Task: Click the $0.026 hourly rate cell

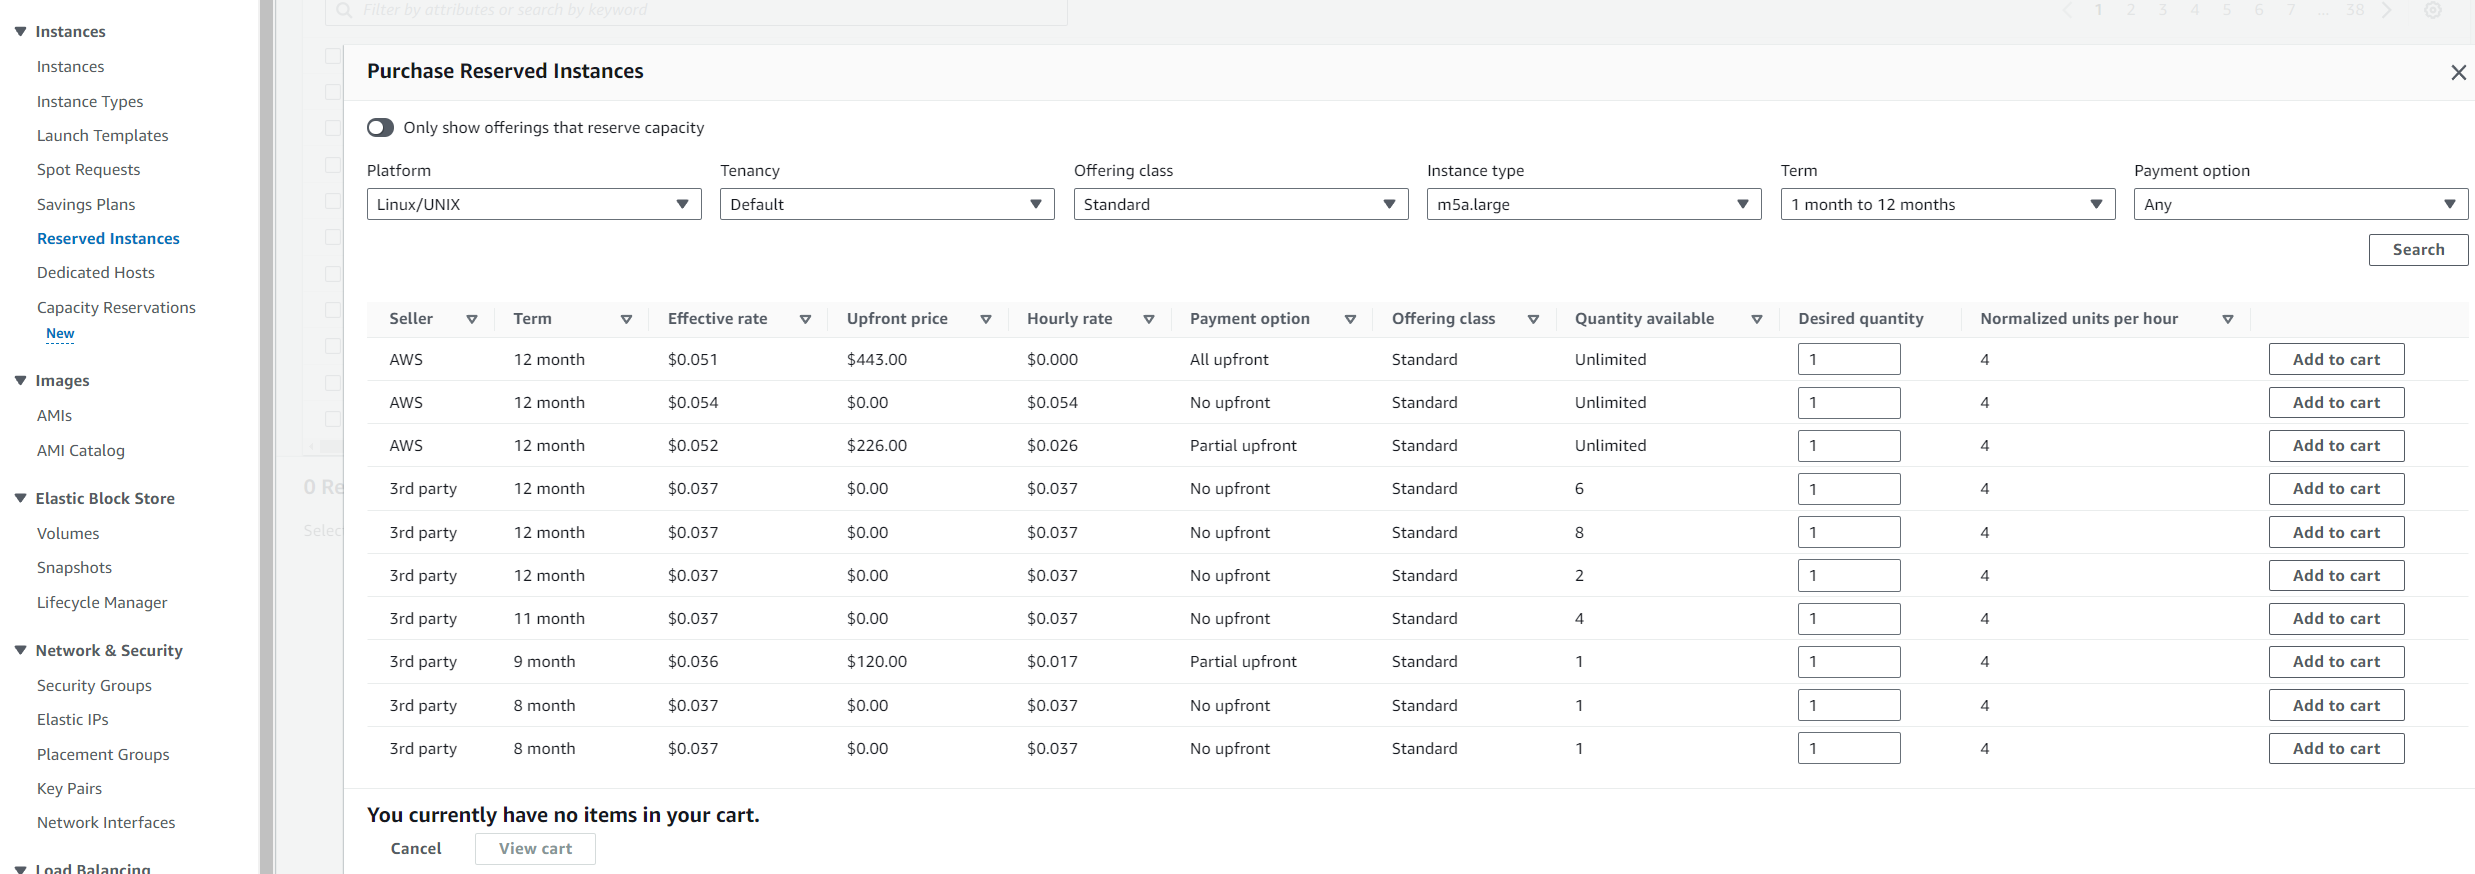Action: coord(1052,445)
